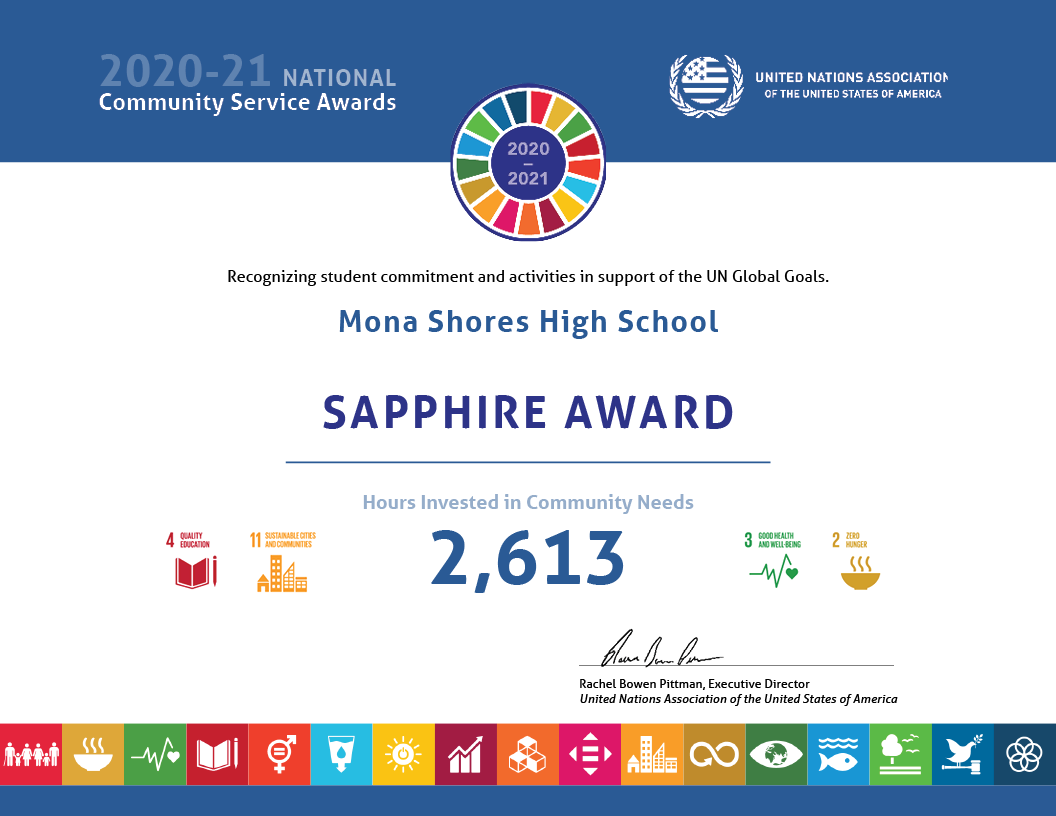Viewport: 1056px width, 816px height.
Task: Select the Gender Equality symbol tile
Action: [x=279, y=754]
